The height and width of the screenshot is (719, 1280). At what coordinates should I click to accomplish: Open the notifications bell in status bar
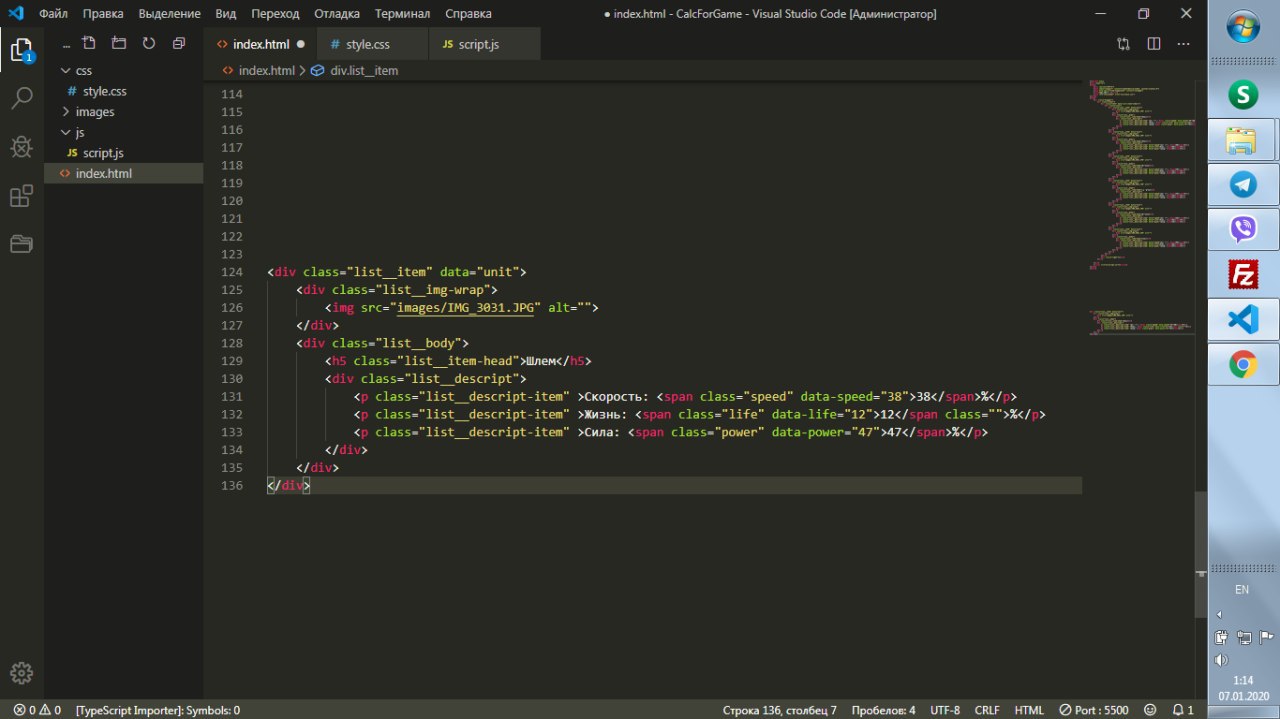(x=1182, y=710)
